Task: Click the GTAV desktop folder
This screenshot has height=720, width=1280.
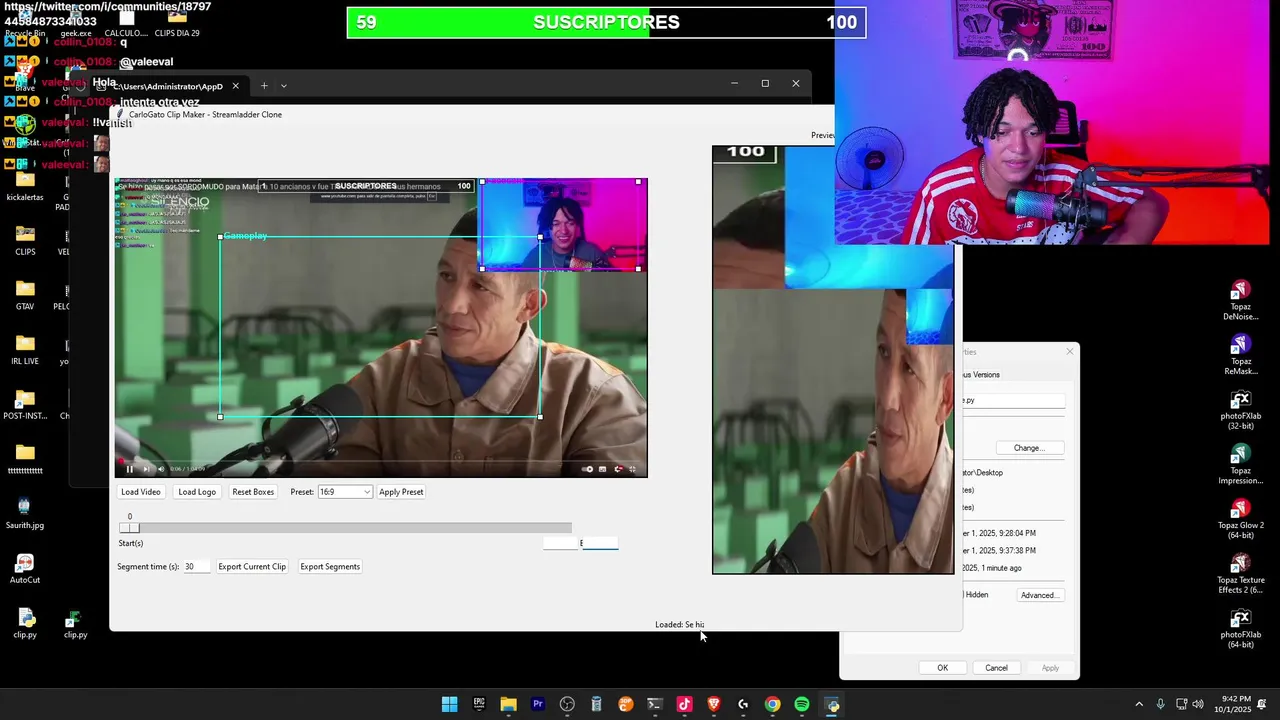Action: pyautogui.click(x=25, y=294)
